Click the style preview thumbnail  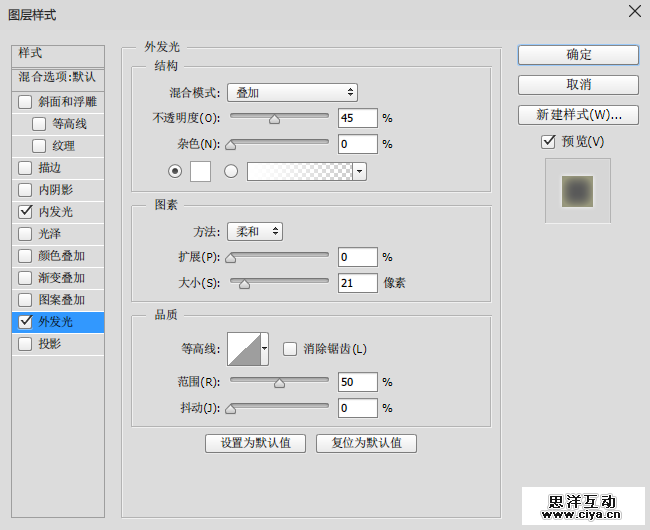tap(577, 190)
